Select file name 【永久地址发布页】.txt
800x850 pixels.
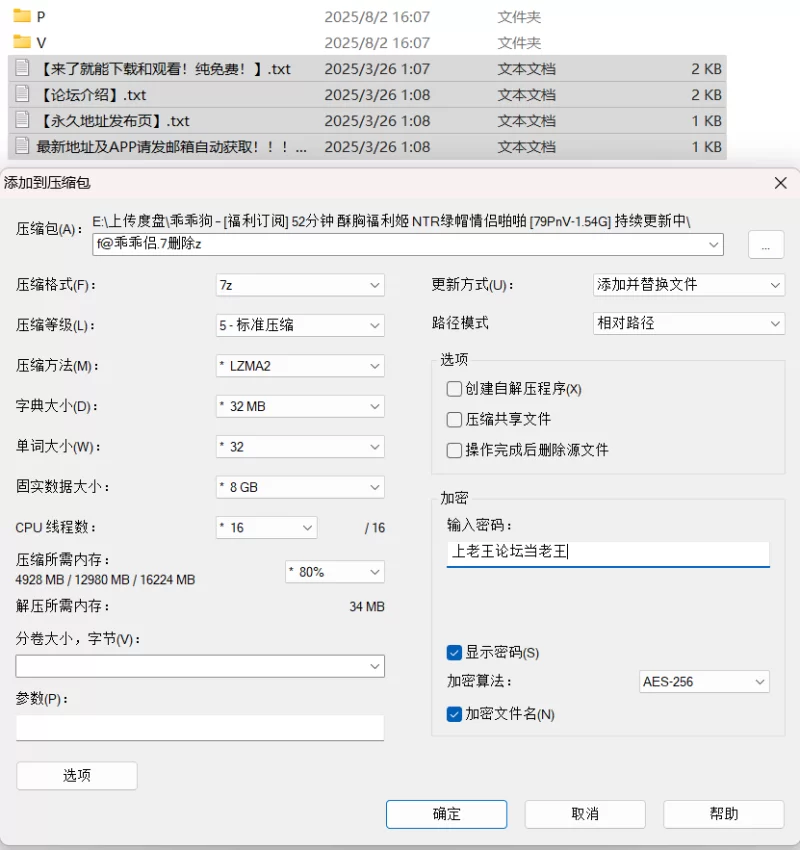point(113,121)
